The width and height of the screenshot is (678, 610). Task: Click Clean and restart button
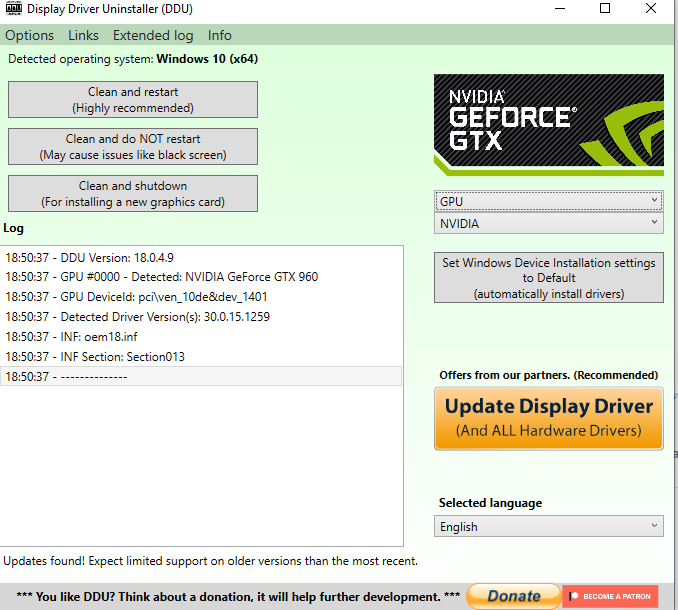[133, 99]
